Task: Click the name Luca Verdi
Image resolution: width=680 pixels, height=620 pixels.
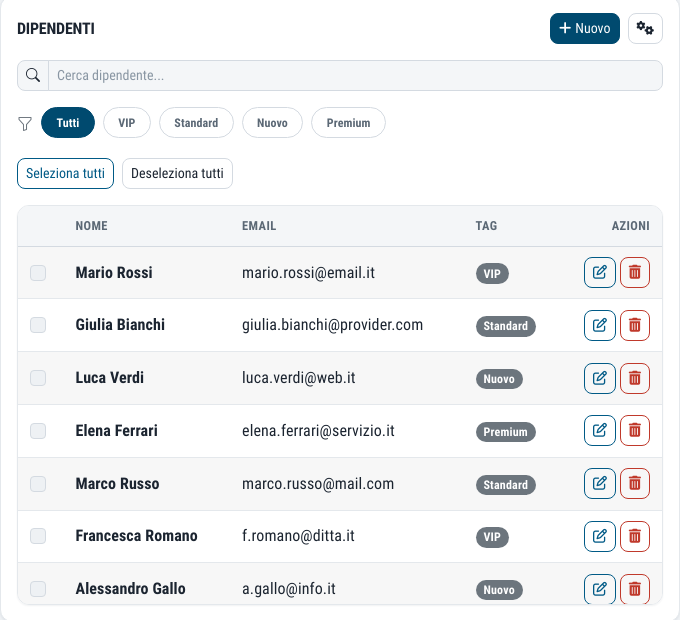Action: point(110,378)
